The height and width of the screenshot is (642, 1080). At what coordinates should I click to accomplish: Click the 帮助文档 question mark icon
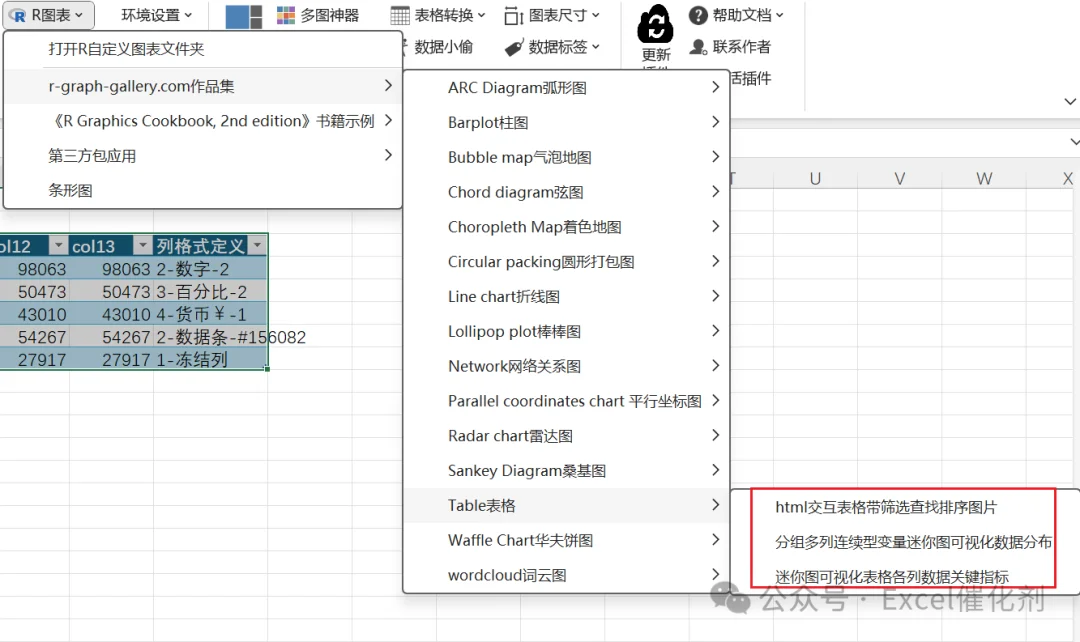coord(698,15)
